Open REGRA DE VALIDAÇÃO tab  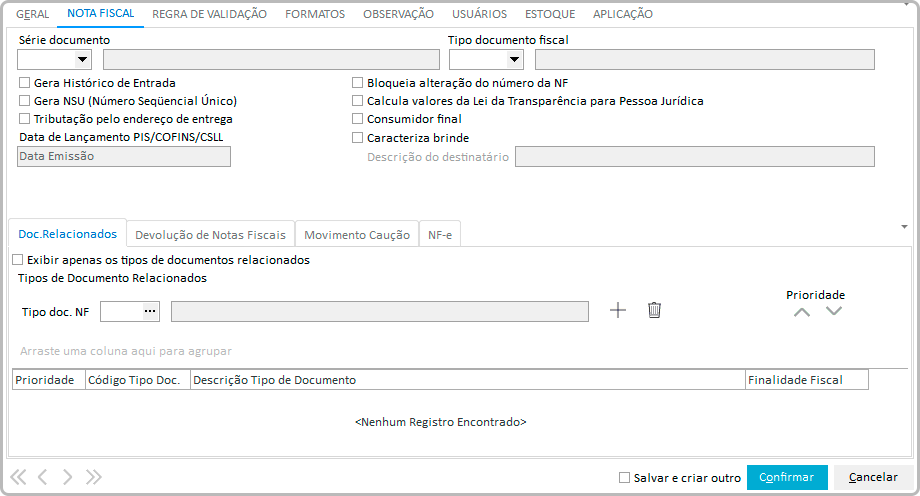click(x=209, y=14)
